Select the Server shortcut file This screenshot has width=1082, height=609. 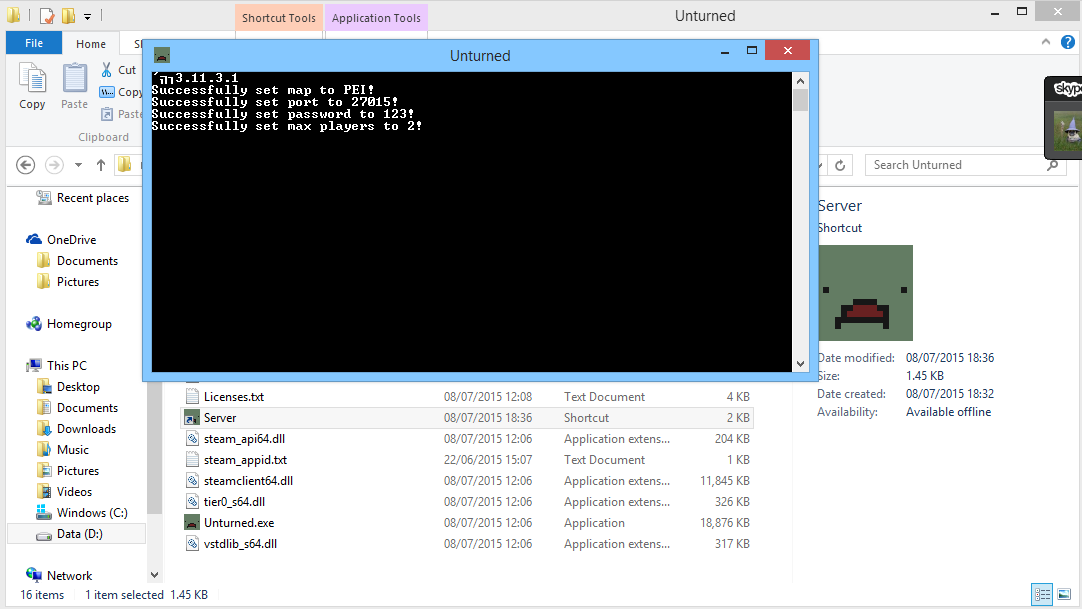click(466, 418)
